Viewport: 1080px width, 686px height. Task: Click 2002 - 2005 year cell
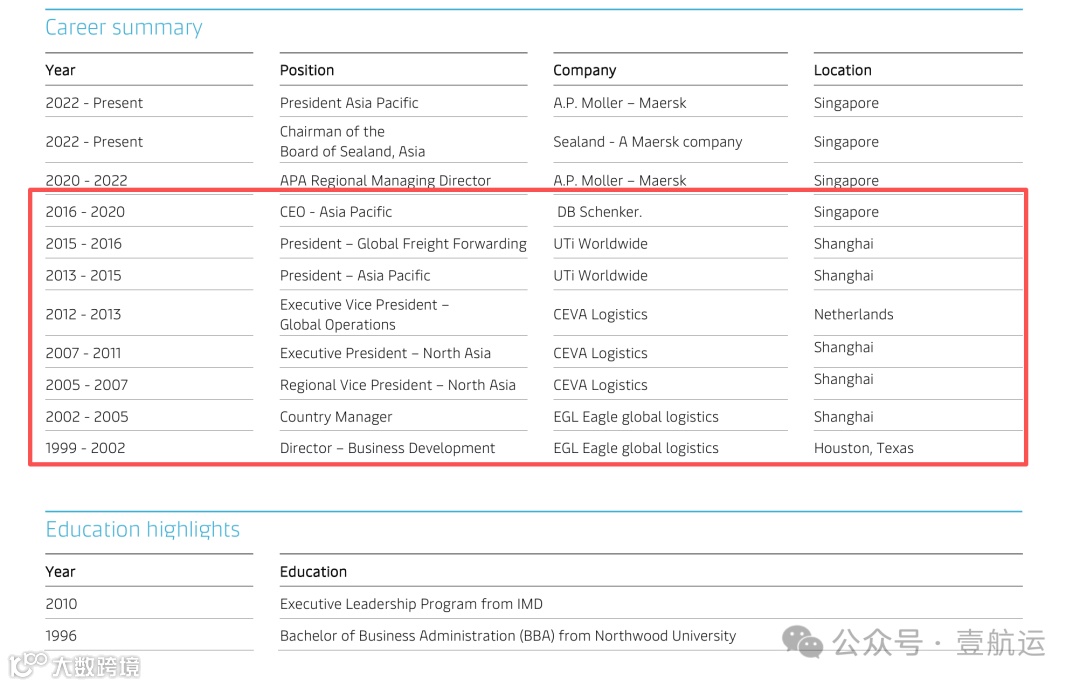click(x=87, y=417)
